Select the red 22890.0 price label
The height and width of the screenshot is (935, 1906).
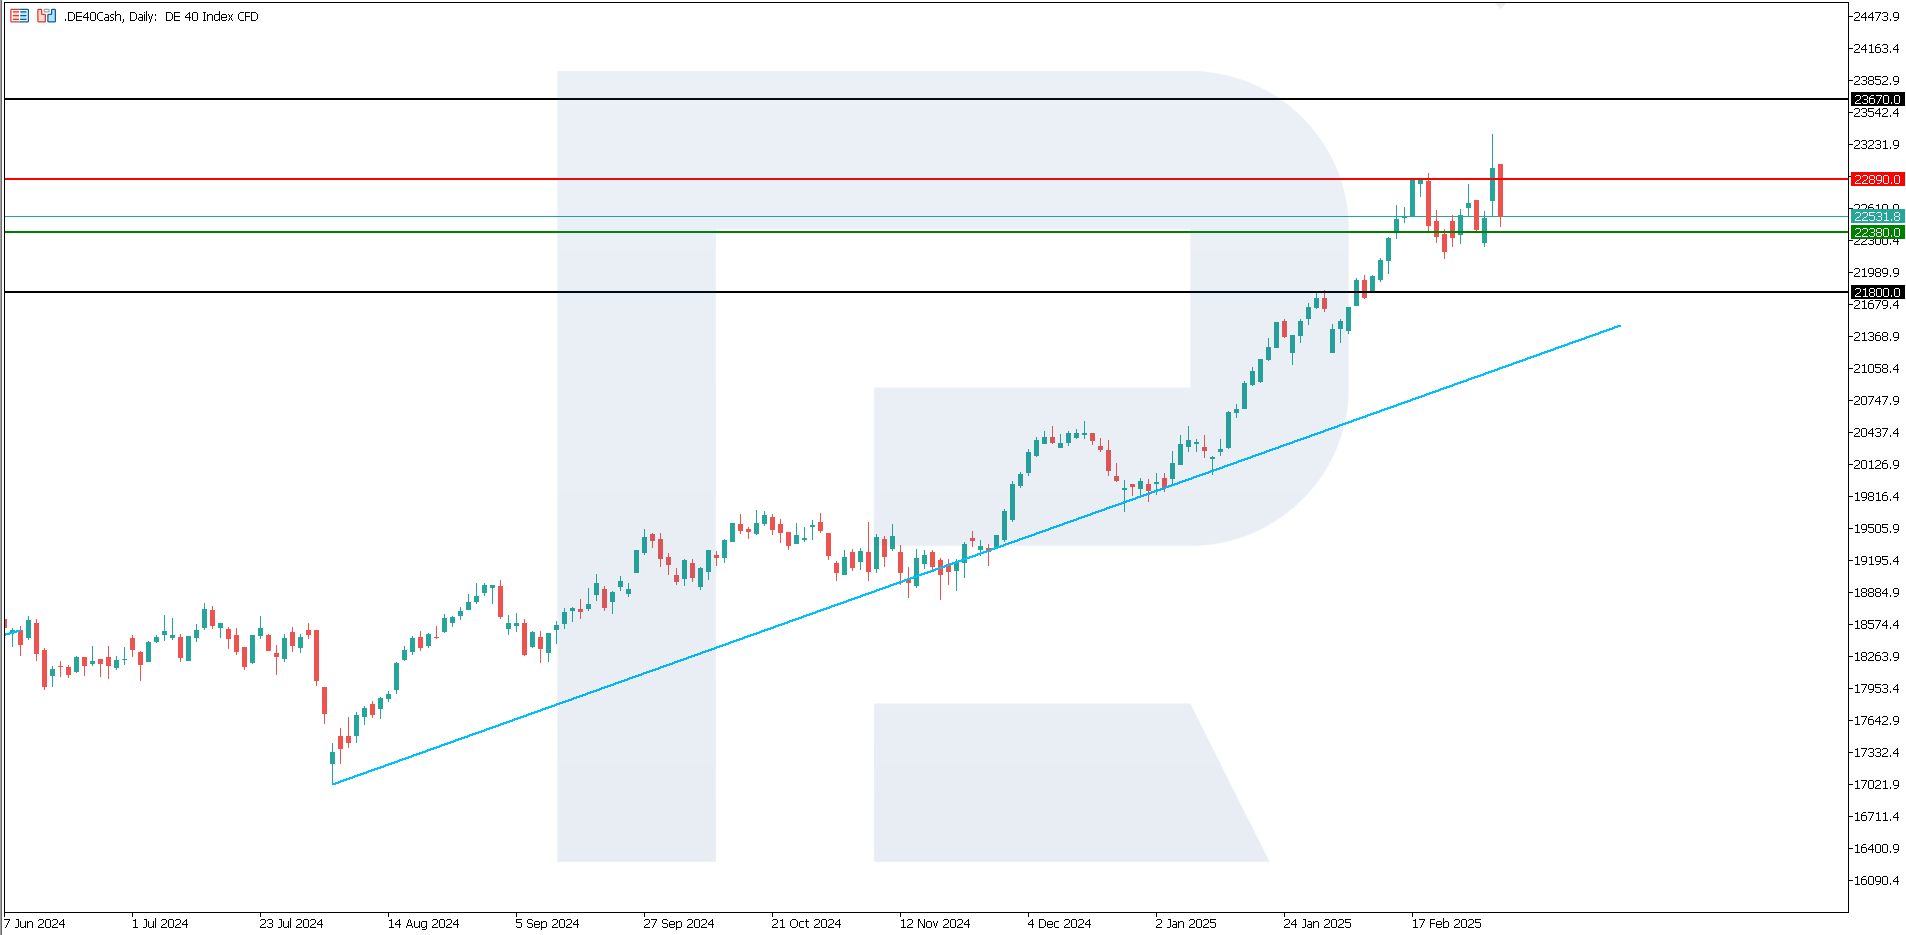click(1877, 180)
